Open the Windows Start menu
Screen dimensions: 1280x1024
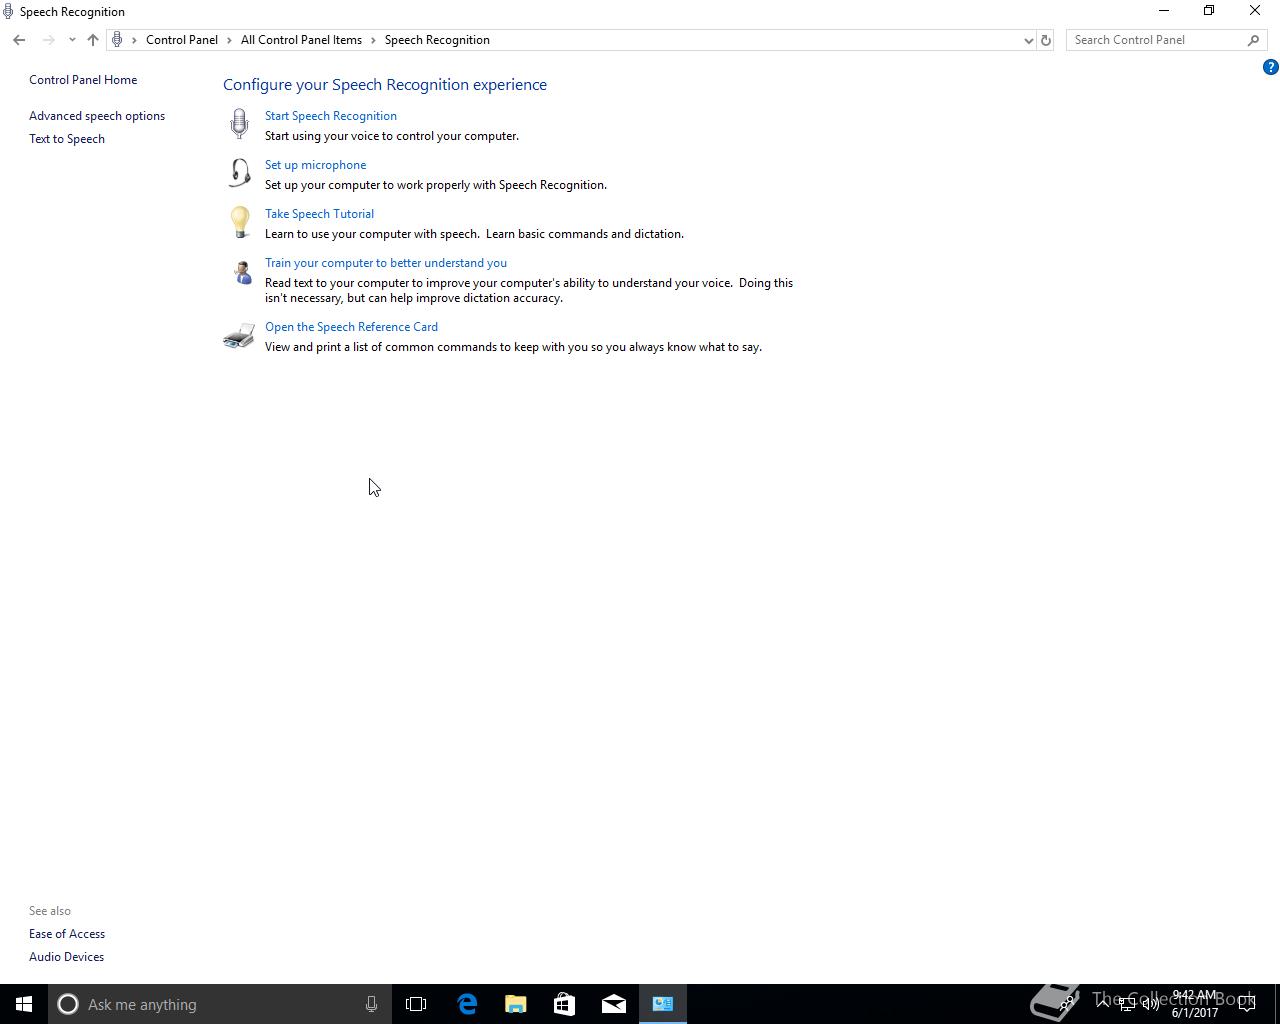(24, 1004)
